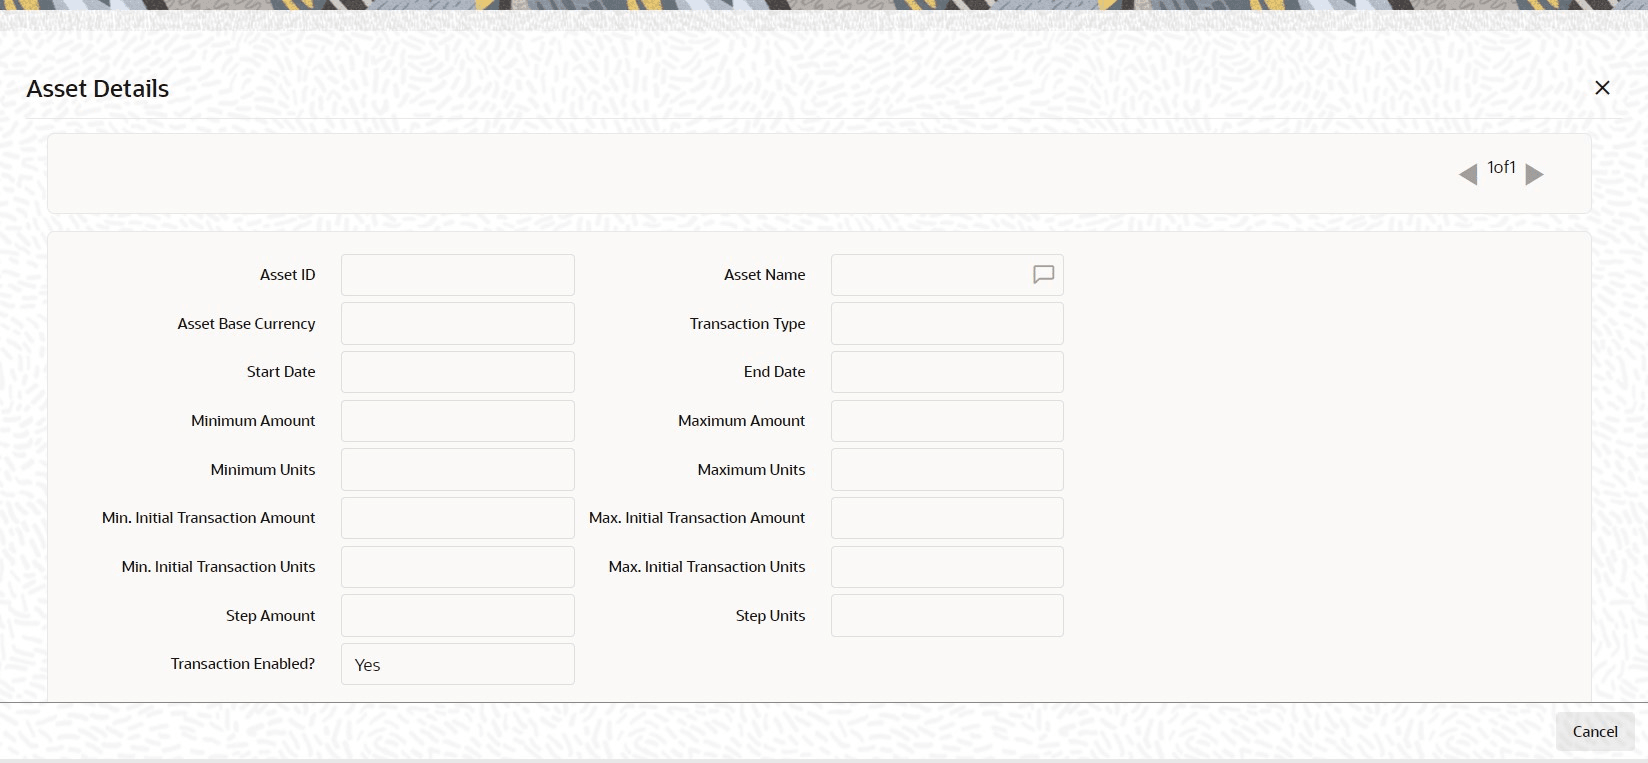This screenshot has height=763, width=1648.
Task: Click the 'Asset Base Currency' label
Action: [246, 324]
